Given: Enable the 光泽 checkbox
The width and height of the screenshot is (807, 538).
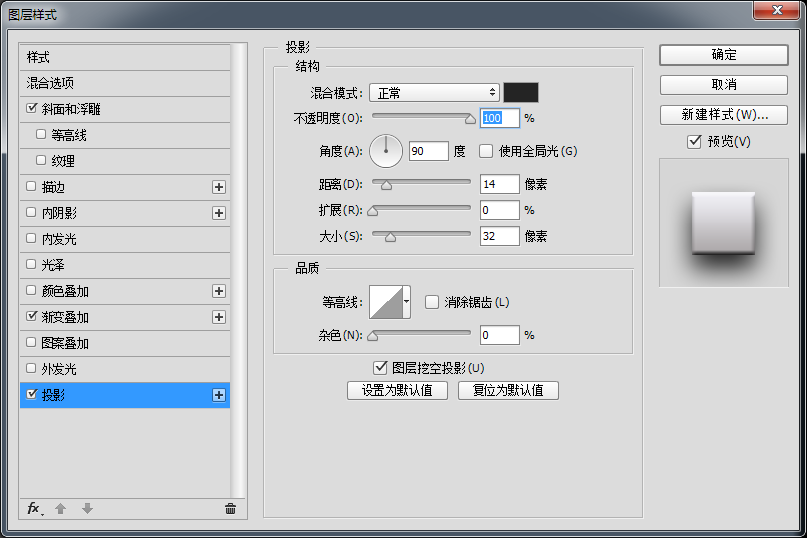Looking at the screenshot, I should click(31, 264).
